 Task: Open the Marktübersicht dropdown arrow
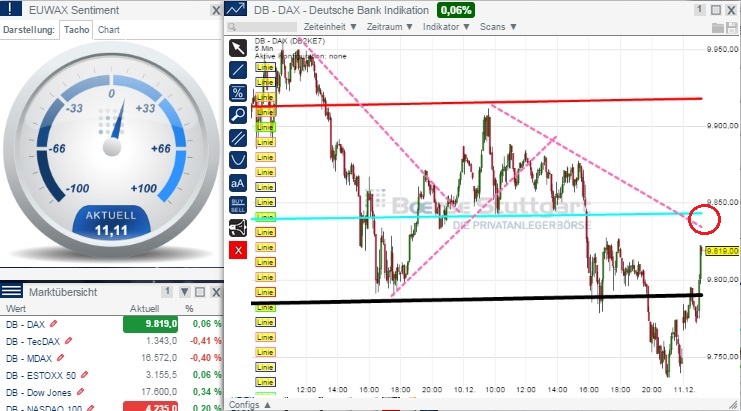[x=185, y=292]
